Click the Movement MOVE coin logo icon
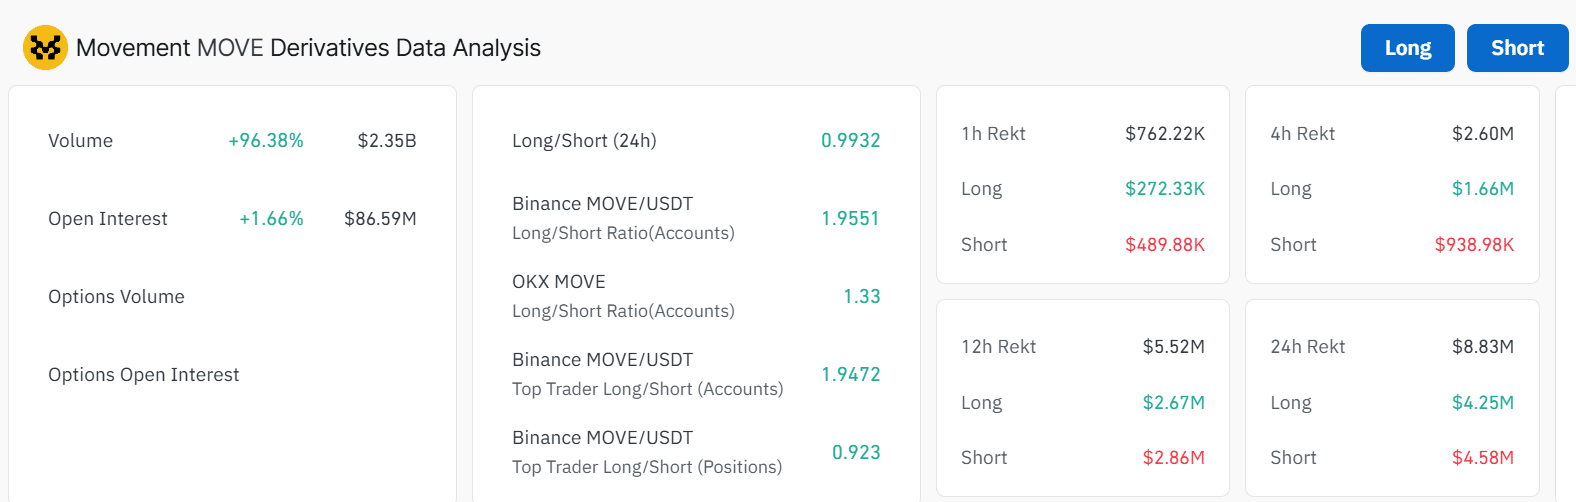Screen dimensions: 1576x502 pos(45,47)
